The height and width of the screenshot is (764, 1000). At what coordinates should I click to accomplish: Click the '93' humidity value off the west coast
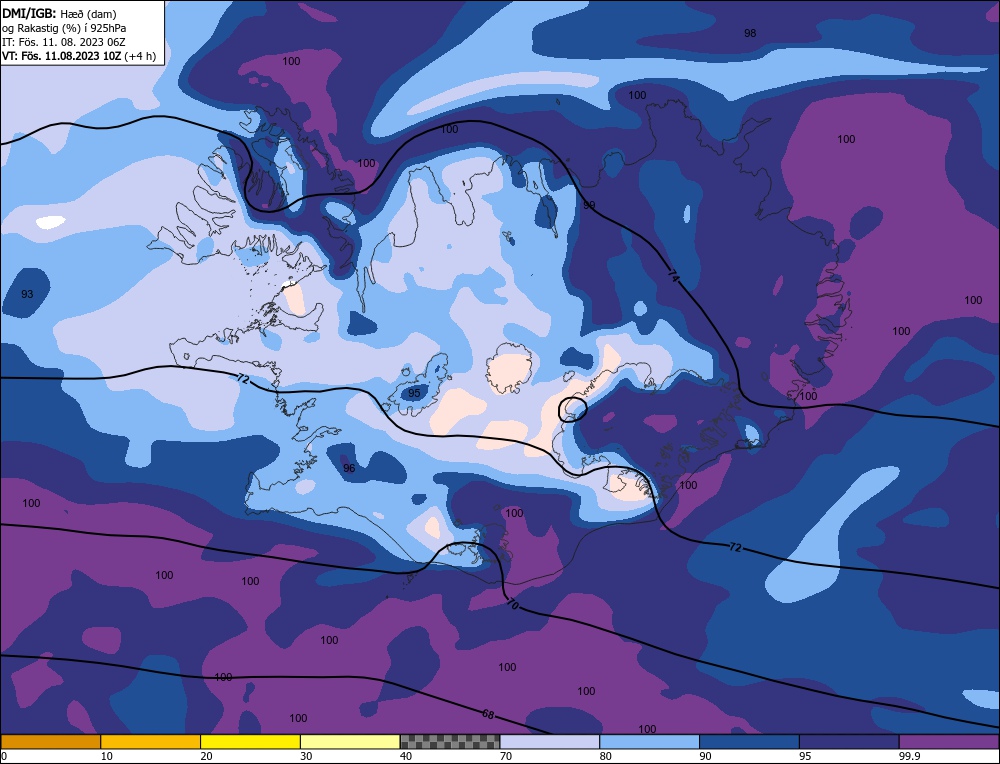click(27, 294)
